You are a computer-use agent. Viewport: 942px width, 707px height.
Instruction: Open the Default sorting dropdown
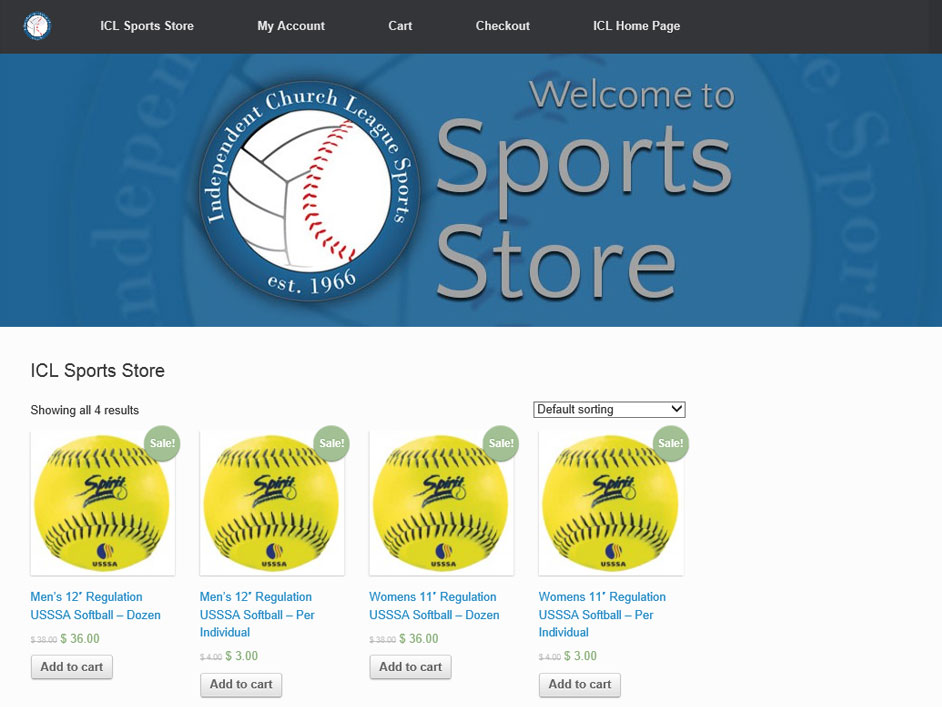pos(609,409)
